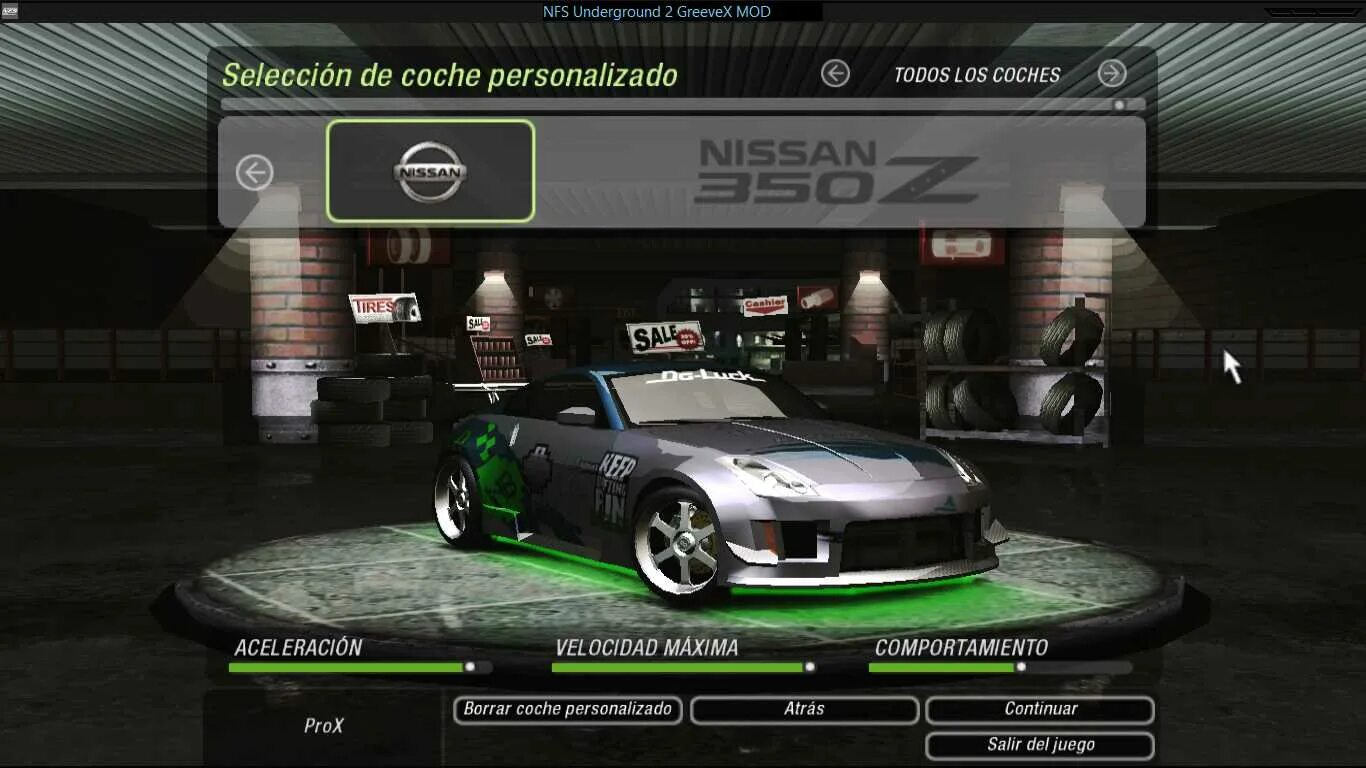Click the Velocidad Máxima stat bar
The width and height of the screenshot is (1366, 768).
click(x=684, y=667)
